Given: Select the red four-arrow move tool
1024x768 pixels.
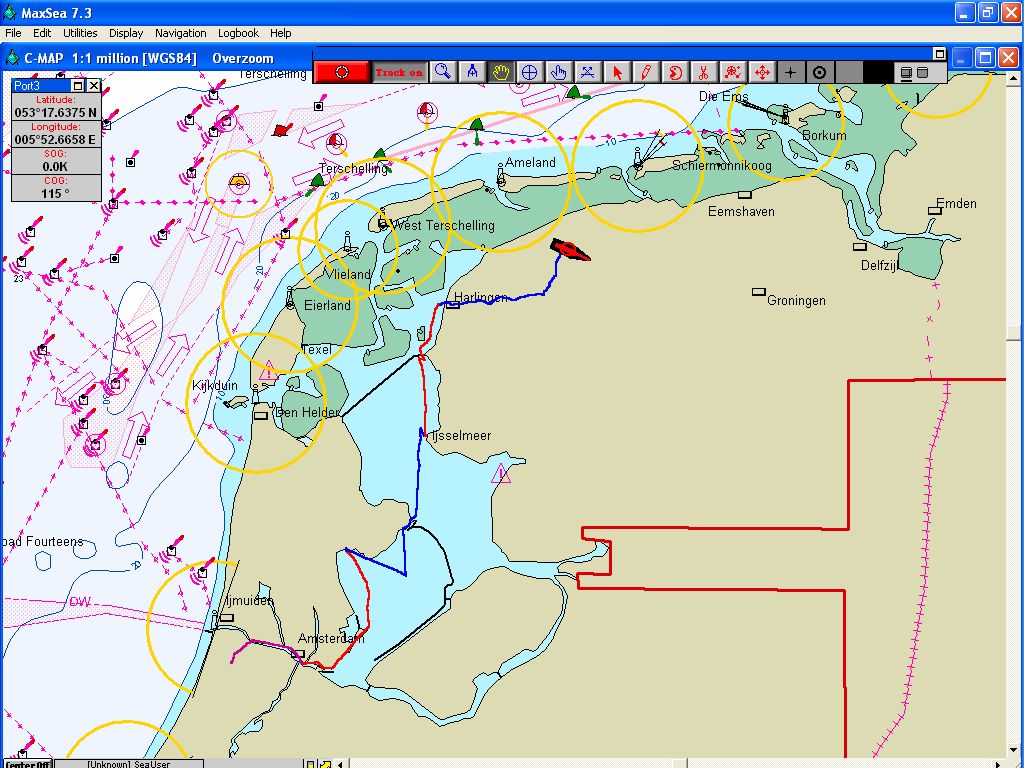Looking at the screenshot, I should 761,72.
